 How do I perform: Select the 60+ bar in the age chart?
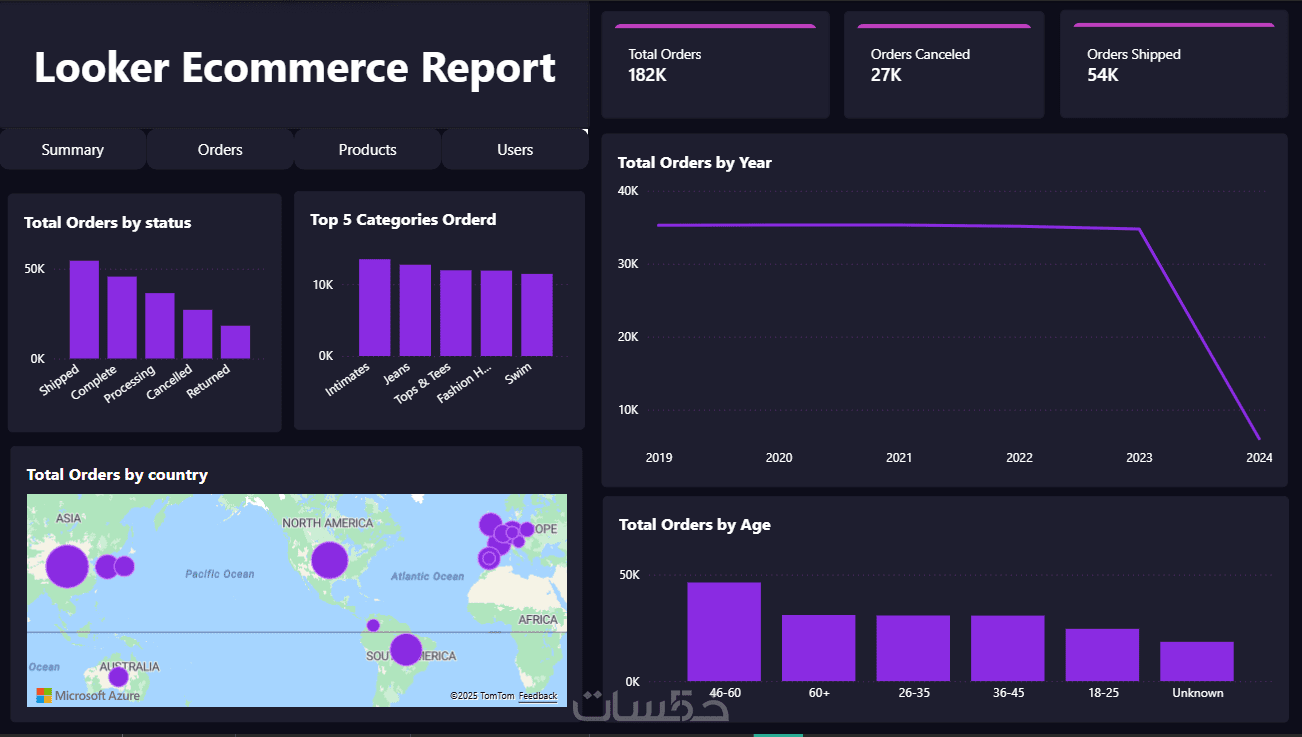pyautogui.click(x=819, y=648)
